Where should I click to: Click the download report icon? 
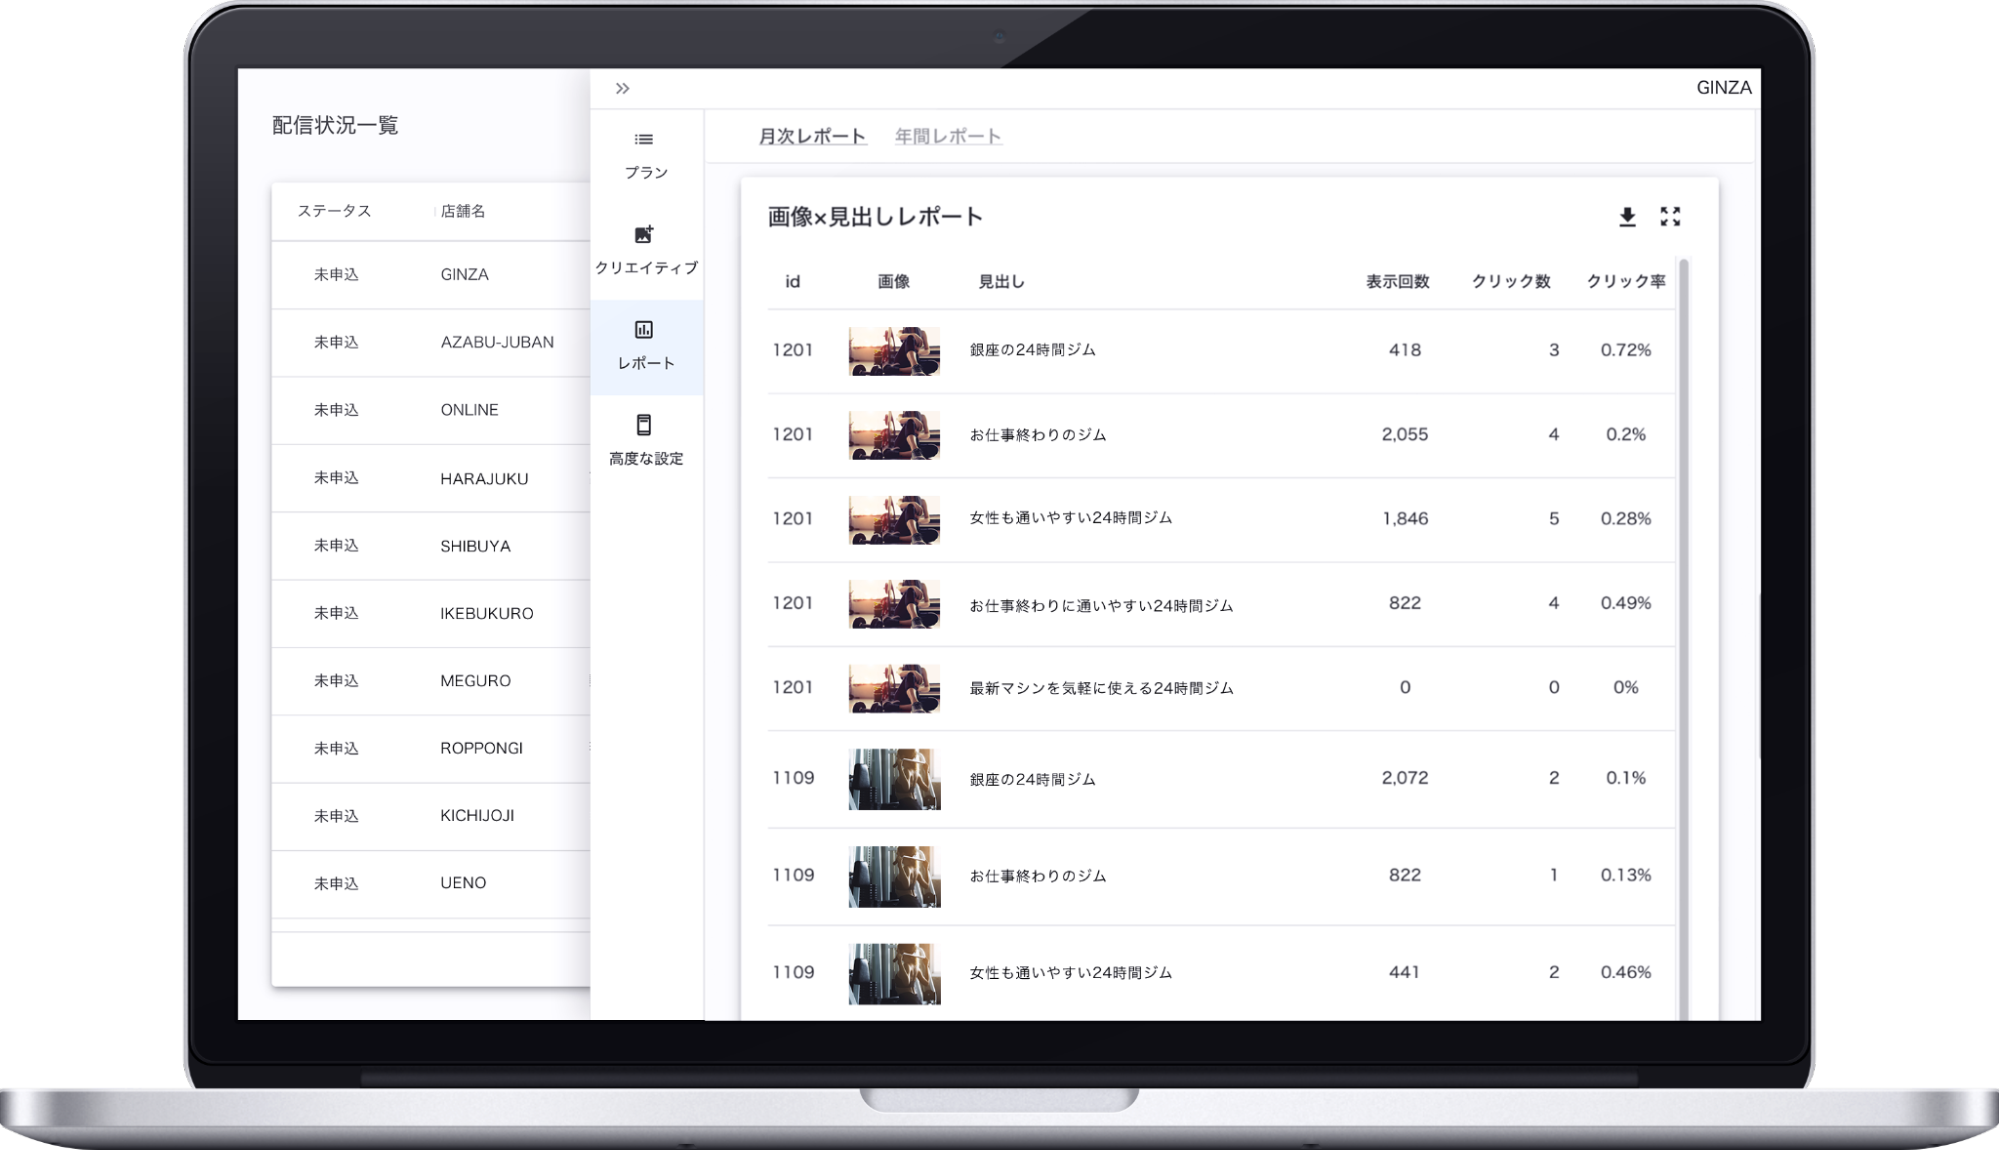[1627, 217]
